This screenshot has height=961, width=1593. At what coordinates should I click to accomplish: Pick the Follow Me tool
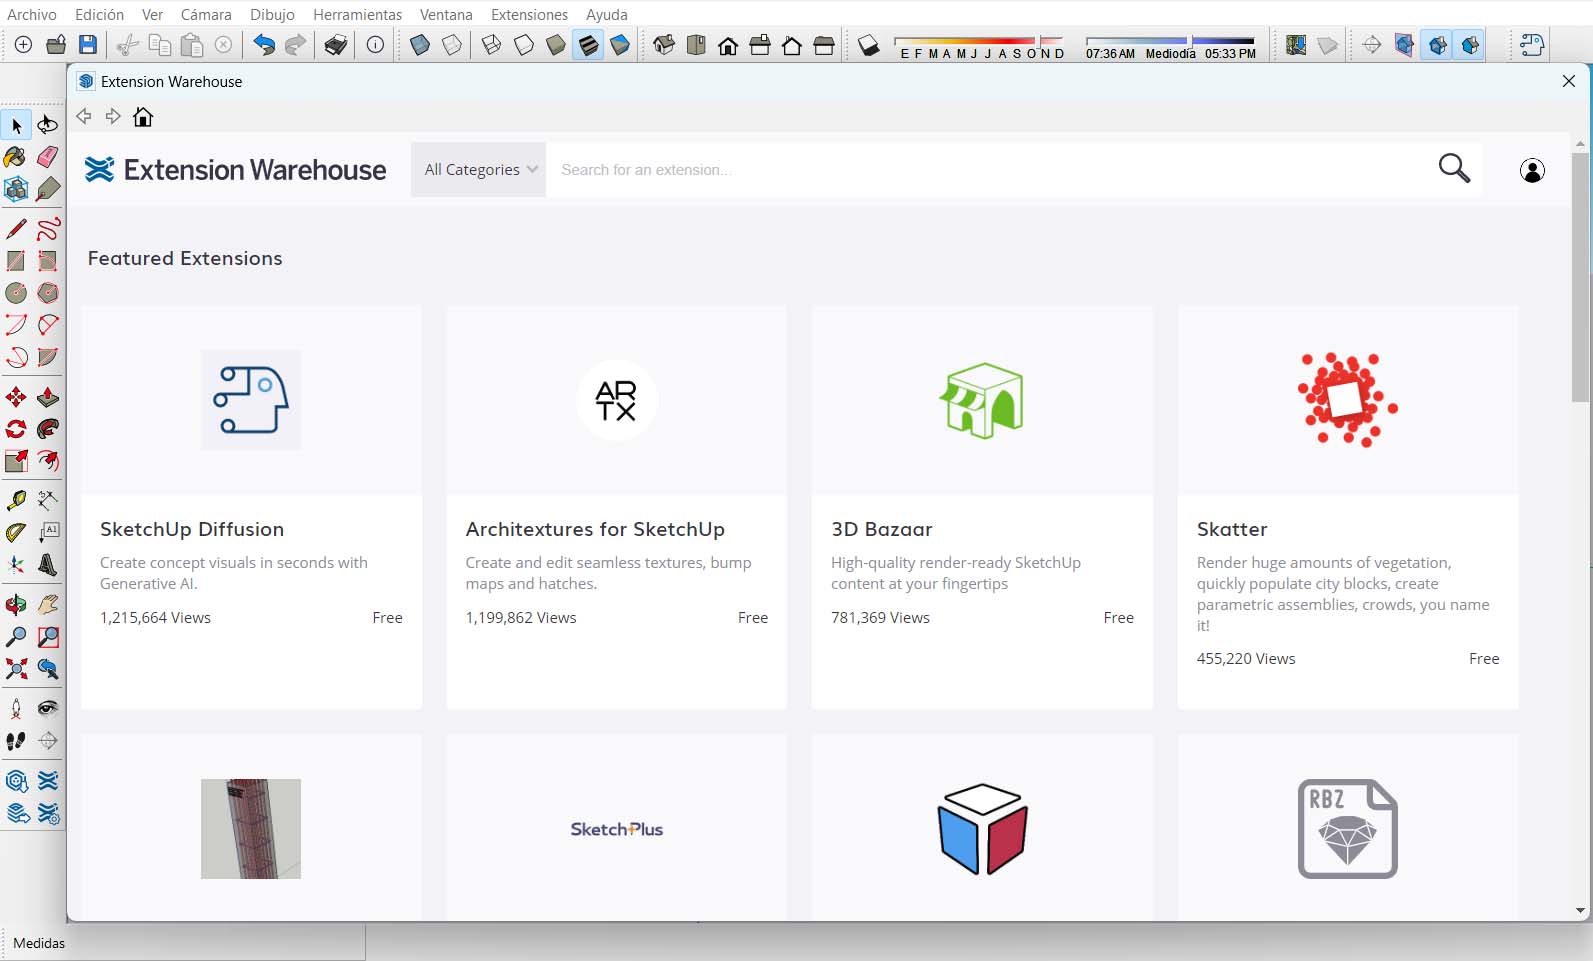coord(48,429)
